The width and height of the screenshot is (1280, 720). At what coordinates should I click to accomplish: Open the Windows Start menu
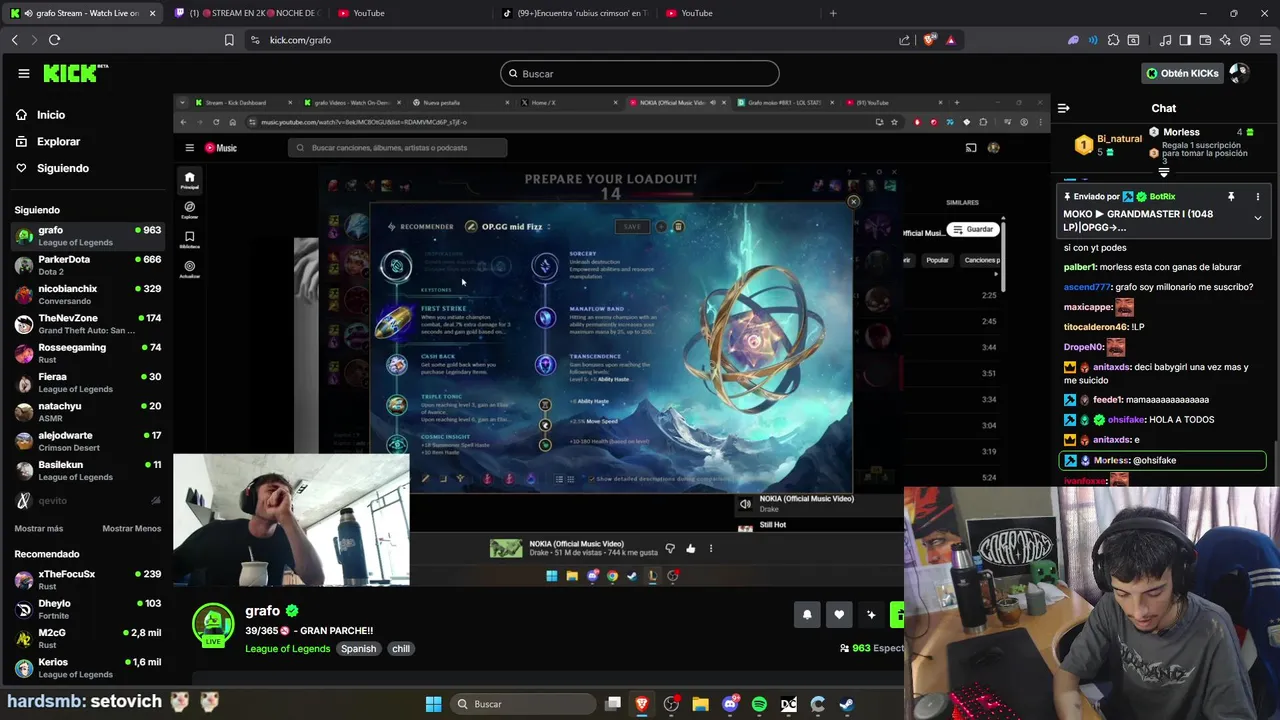coord(433,704)
